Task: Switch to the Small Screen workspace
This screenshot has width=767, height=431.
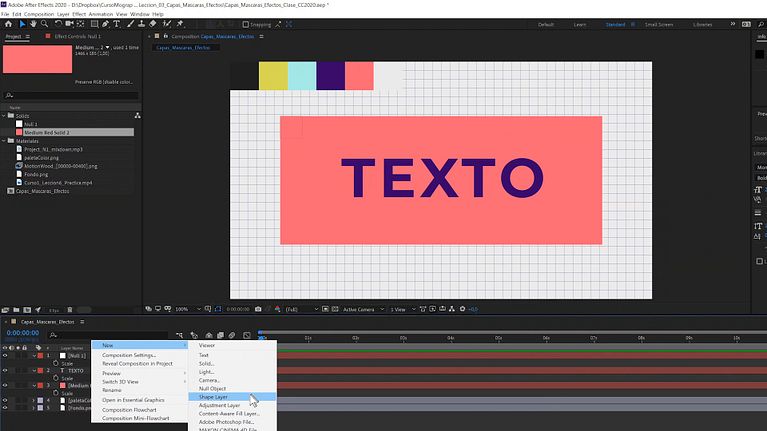Action: coord(658,24)
